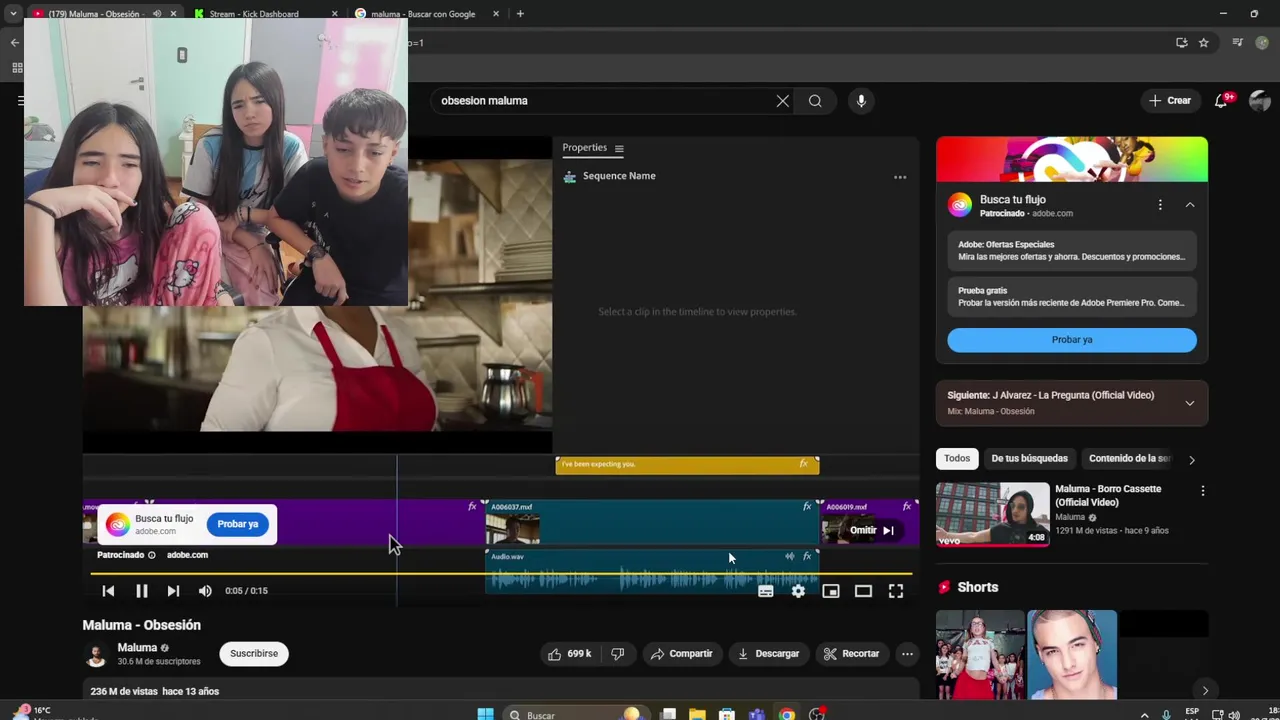The height and width of the screenshot is (720, 1280).
Task: Visit adobe.com link on ad overlay
Action: (187, 555)
